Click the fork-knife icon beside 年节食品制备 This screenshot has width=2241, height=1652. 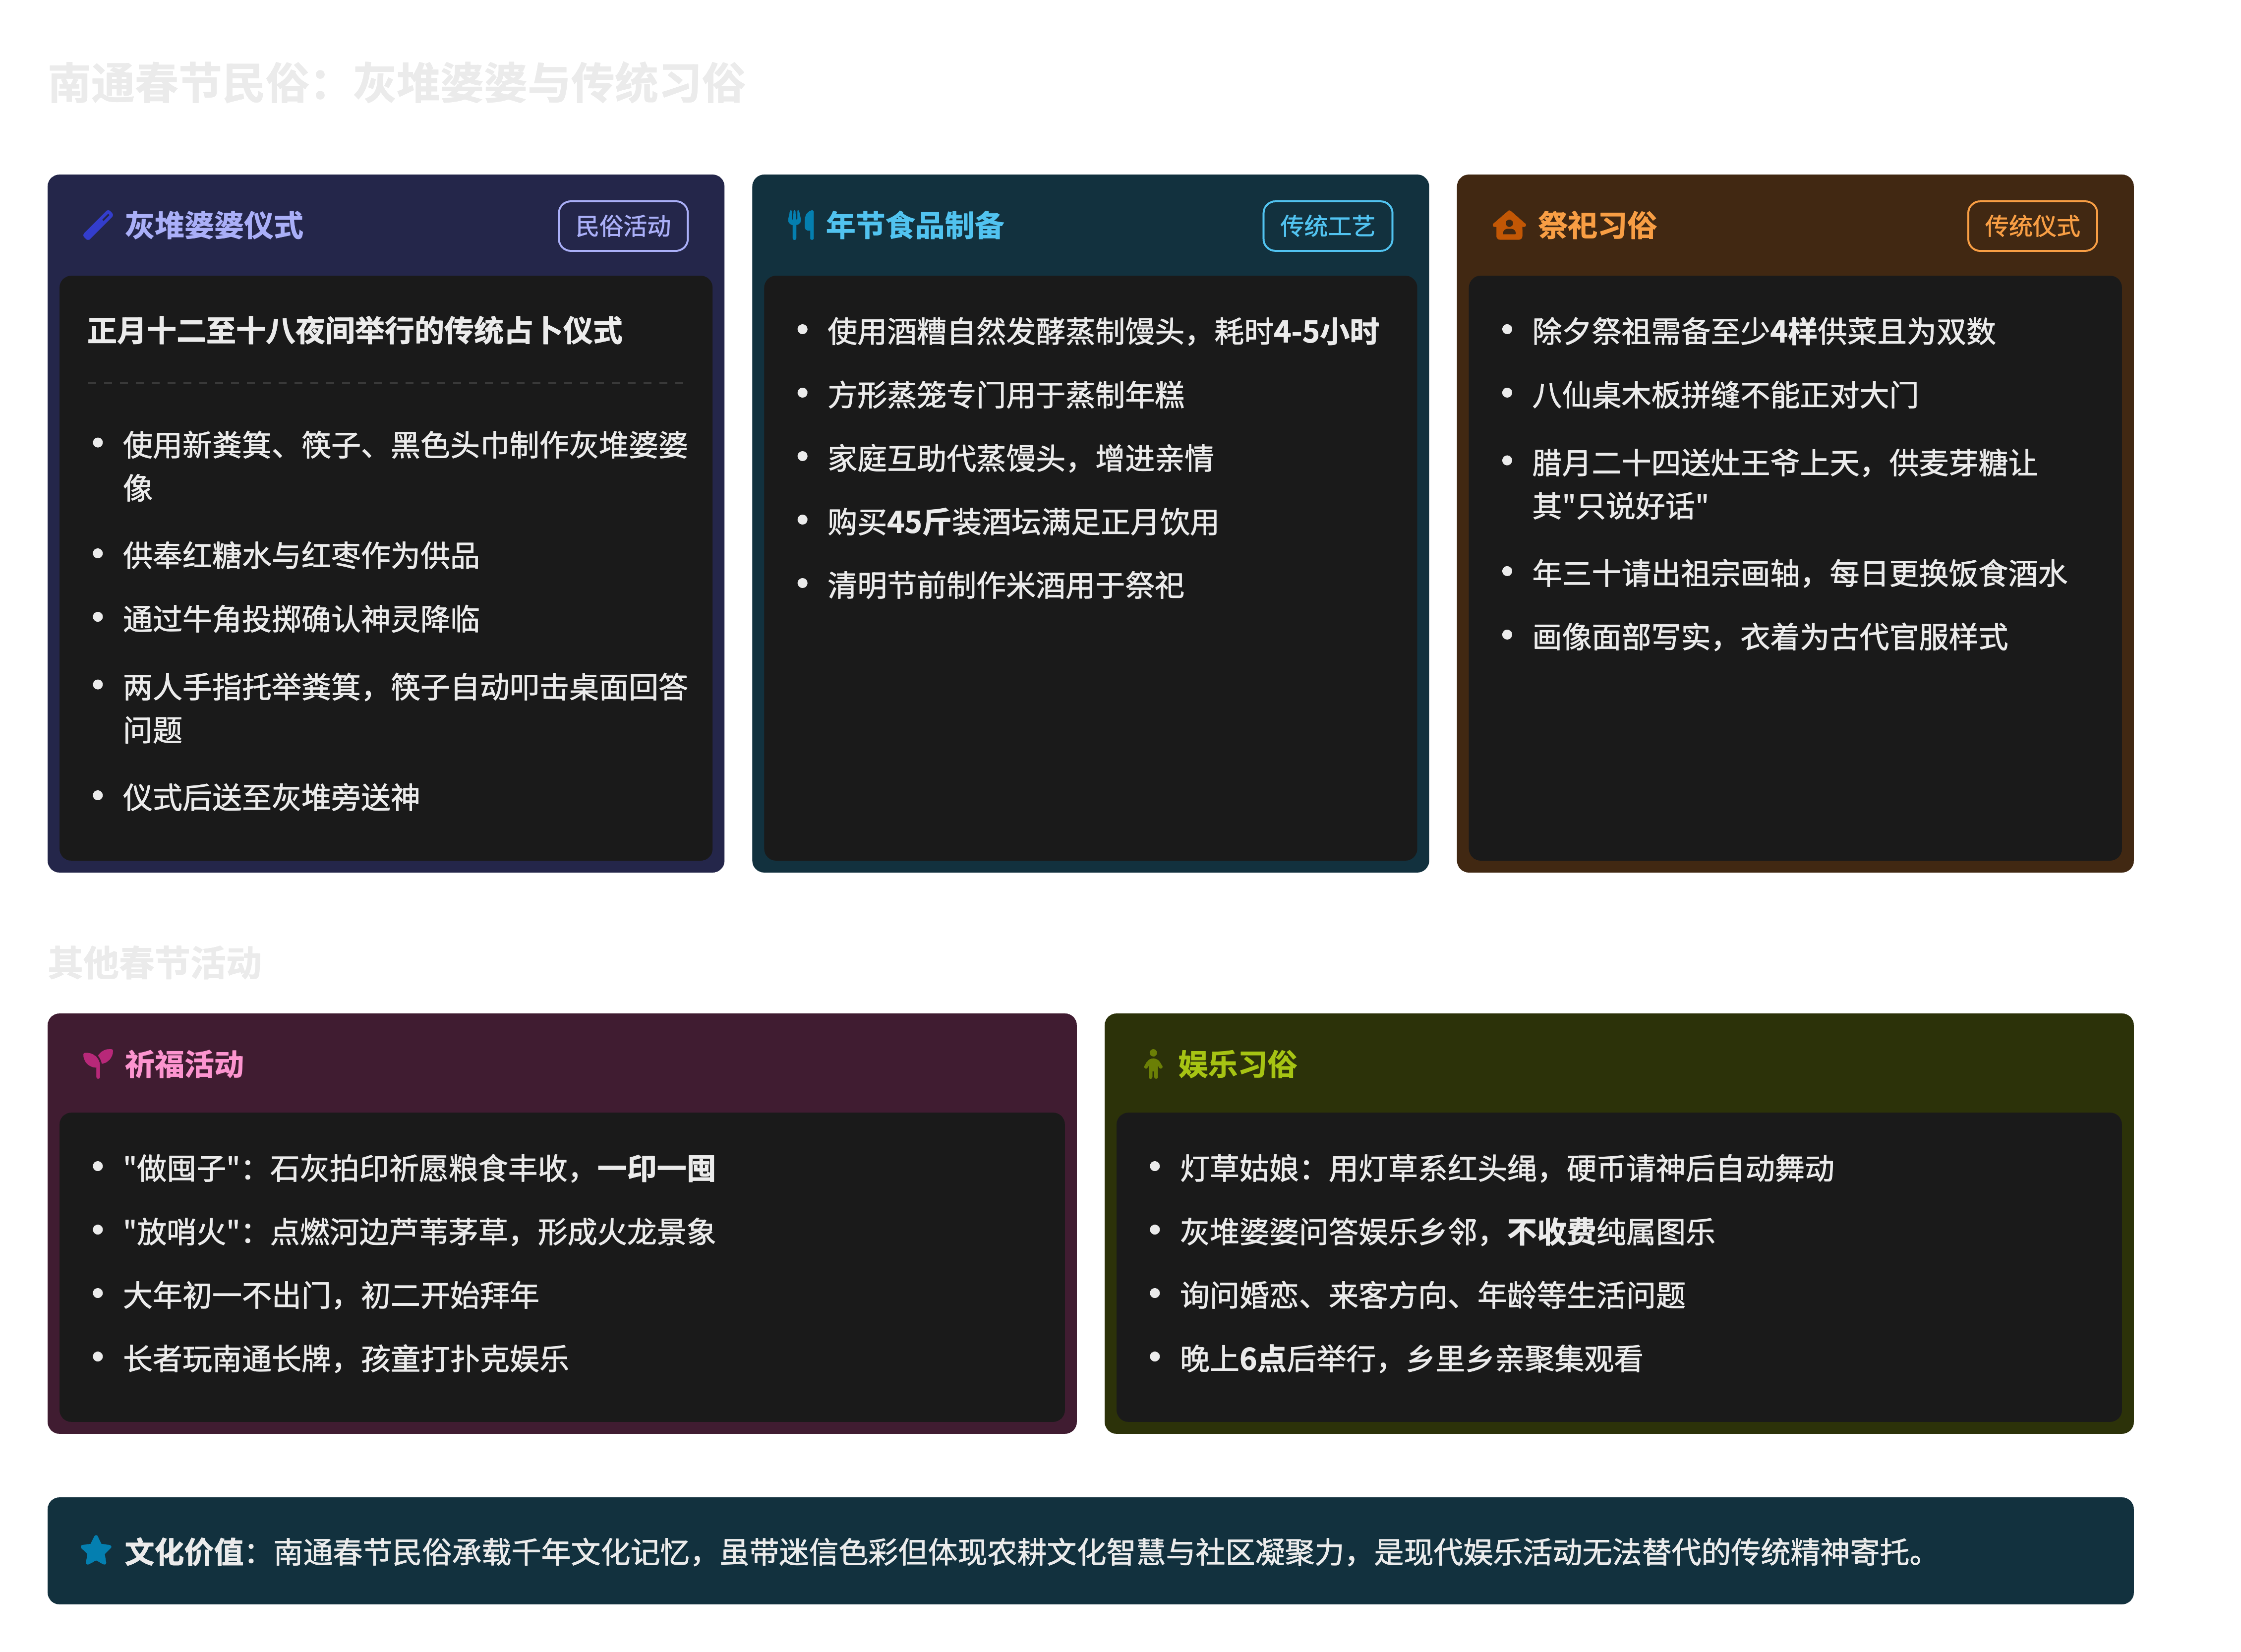coord(800,225)
